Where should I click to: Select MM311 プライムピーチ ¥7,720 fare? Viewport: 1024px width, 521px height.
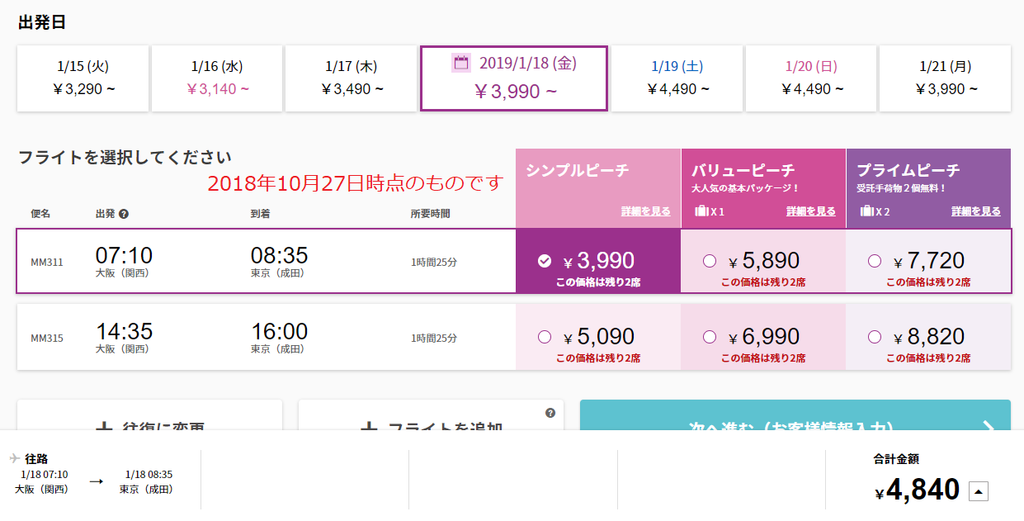coord(928,261)
